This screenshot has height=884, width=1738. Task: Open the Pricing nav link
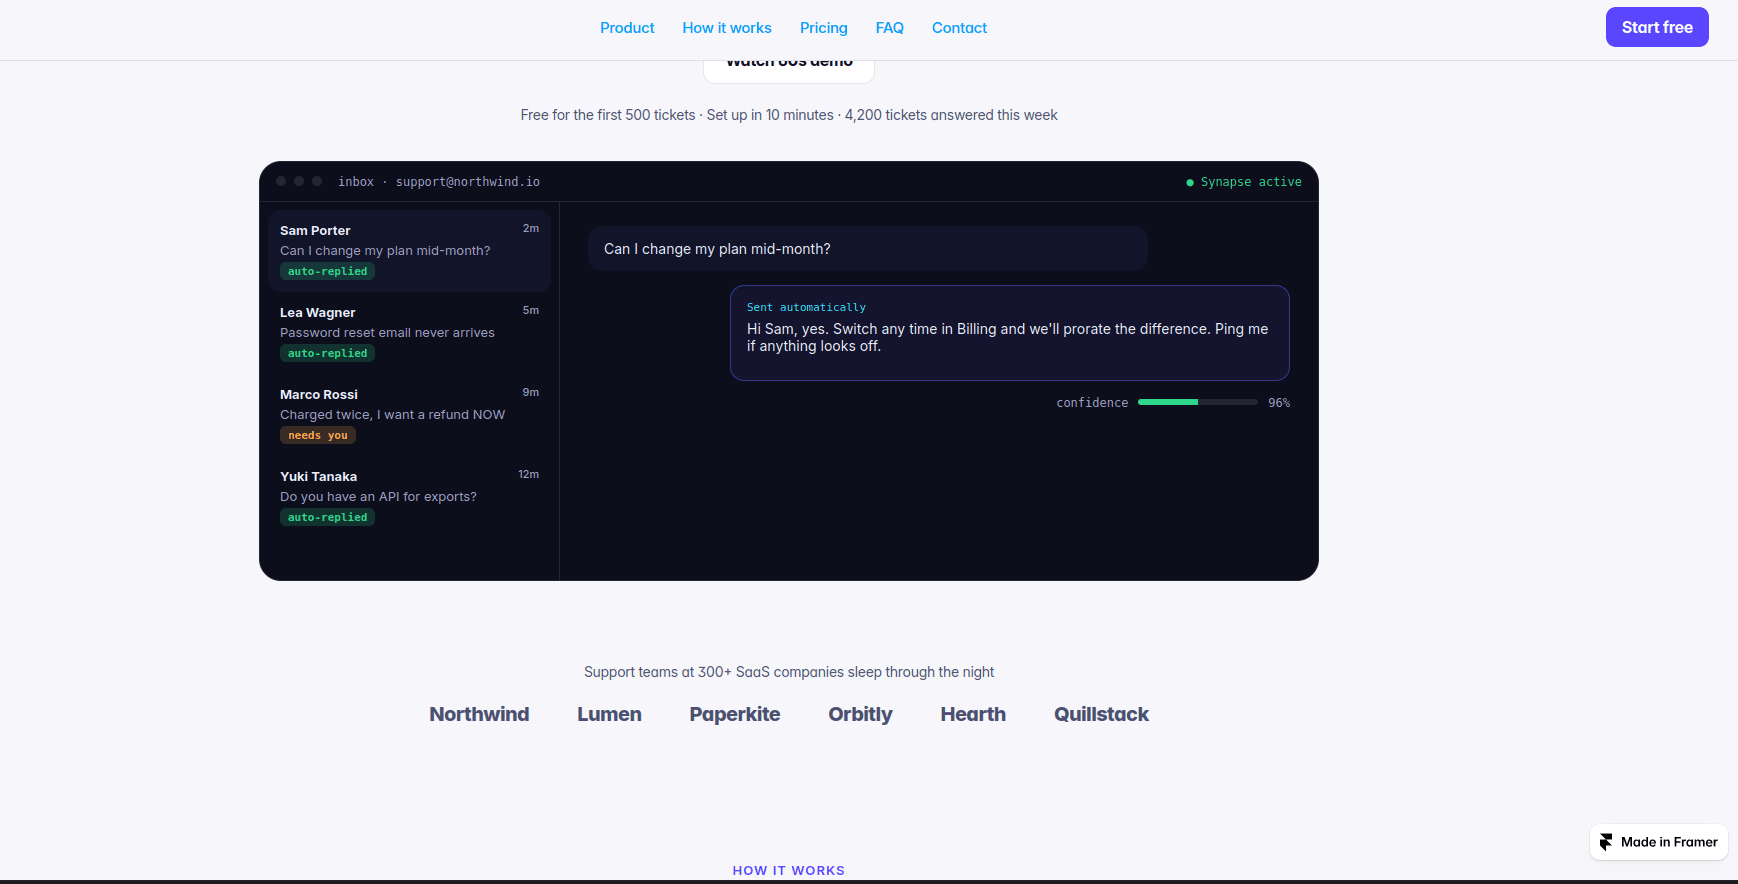click(824, 28)
